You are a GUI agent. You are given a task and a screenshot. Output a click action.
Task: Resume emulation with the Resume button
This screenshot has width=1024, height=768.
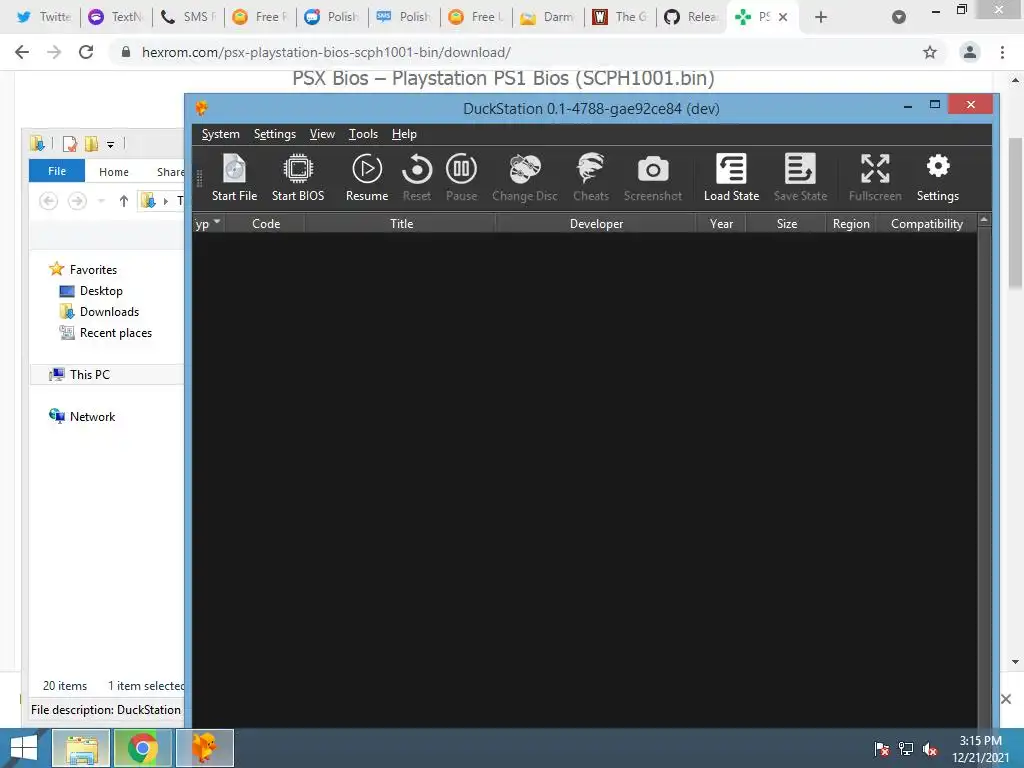(366, 178)
